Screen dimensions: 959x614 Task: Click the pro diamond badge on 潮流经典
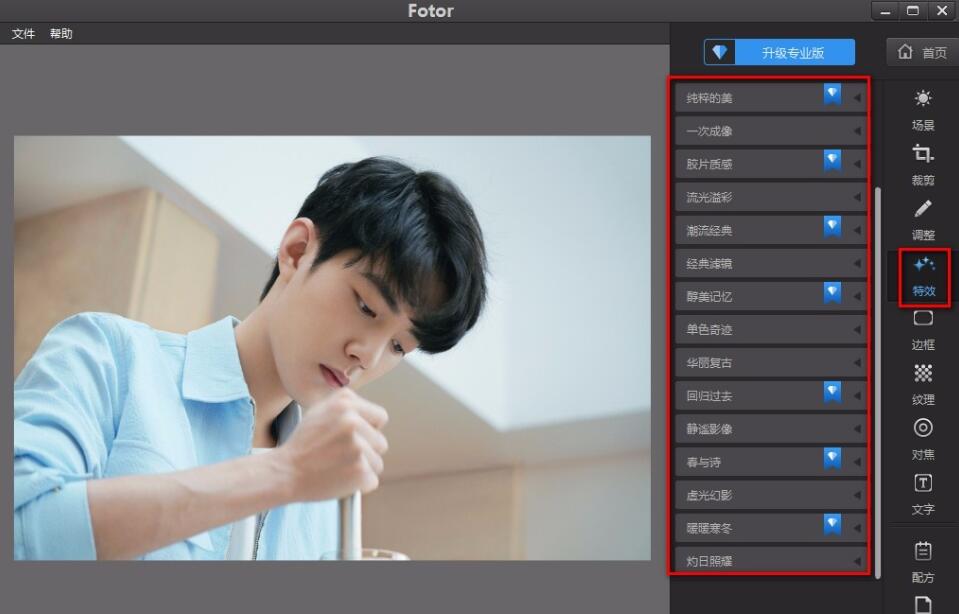tap(832, 226)
